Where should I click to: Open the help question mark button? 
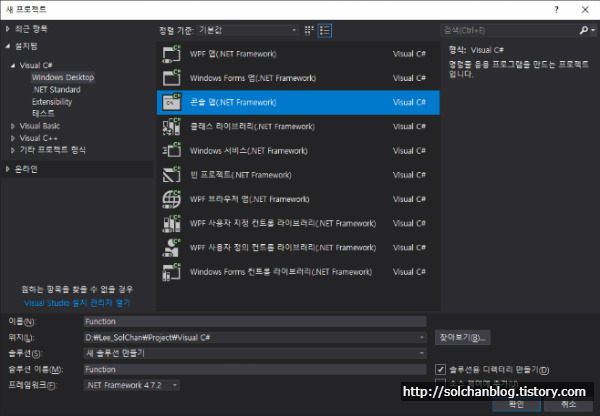(556, 10)
